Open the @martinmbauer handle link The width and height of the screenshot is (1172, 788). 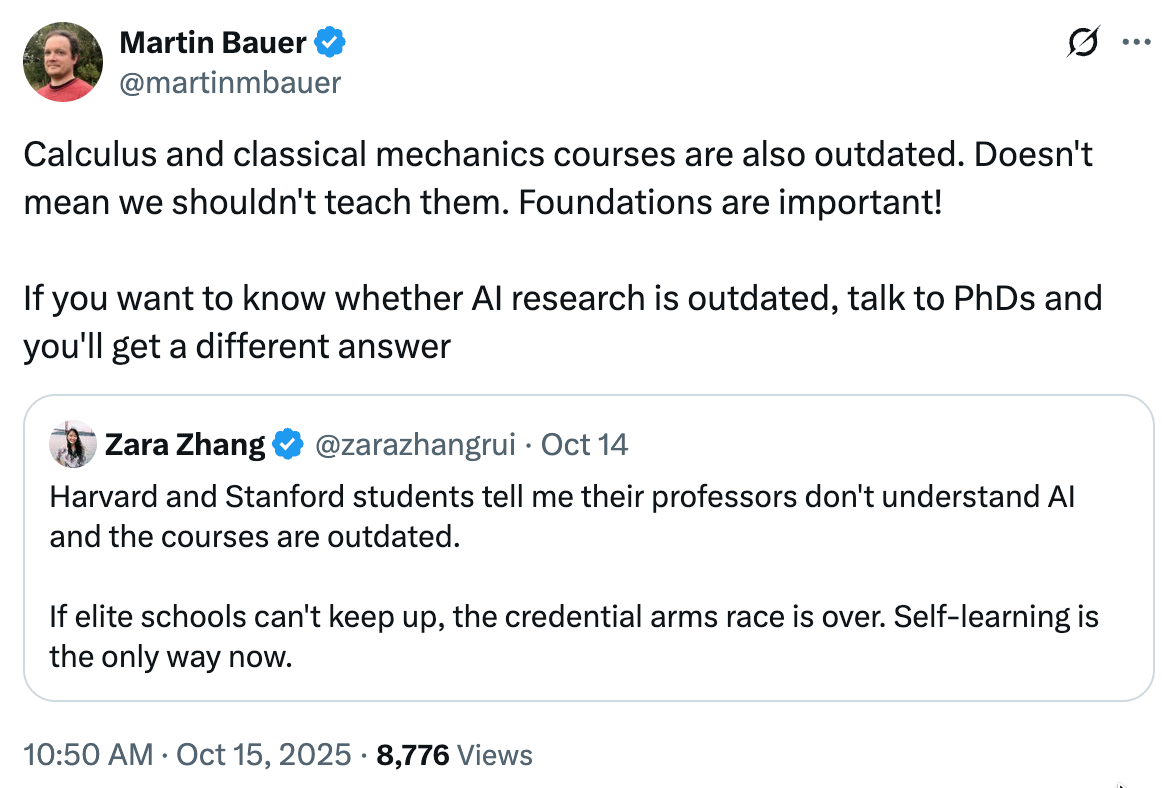(230, 83)
